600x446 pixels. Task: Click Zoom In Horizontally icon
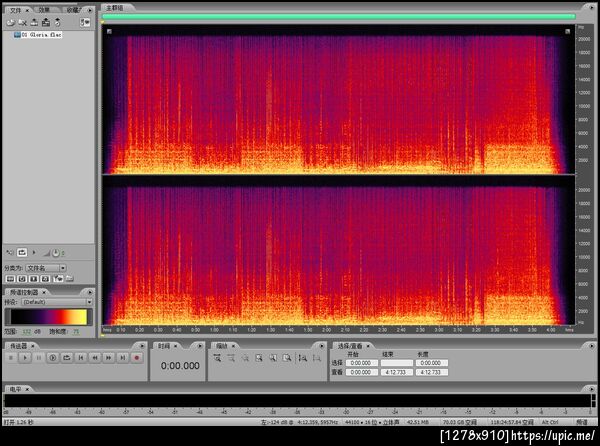coord(217,358)
